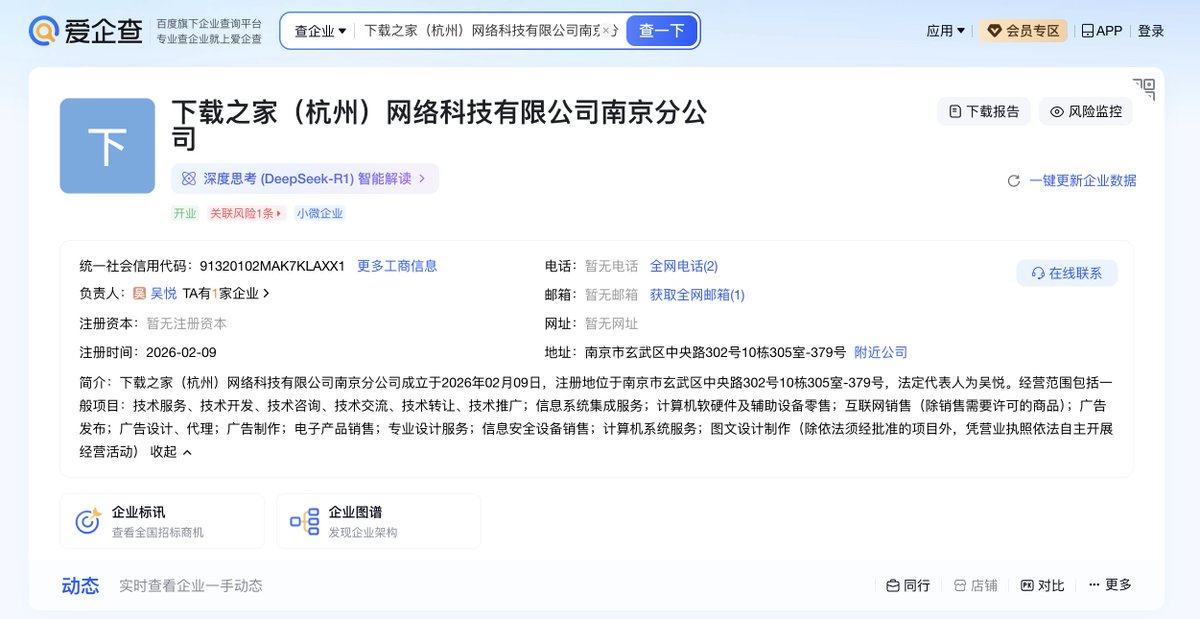
Task: Click 更多工商信息 link
Action: click(x=397, y=266)
